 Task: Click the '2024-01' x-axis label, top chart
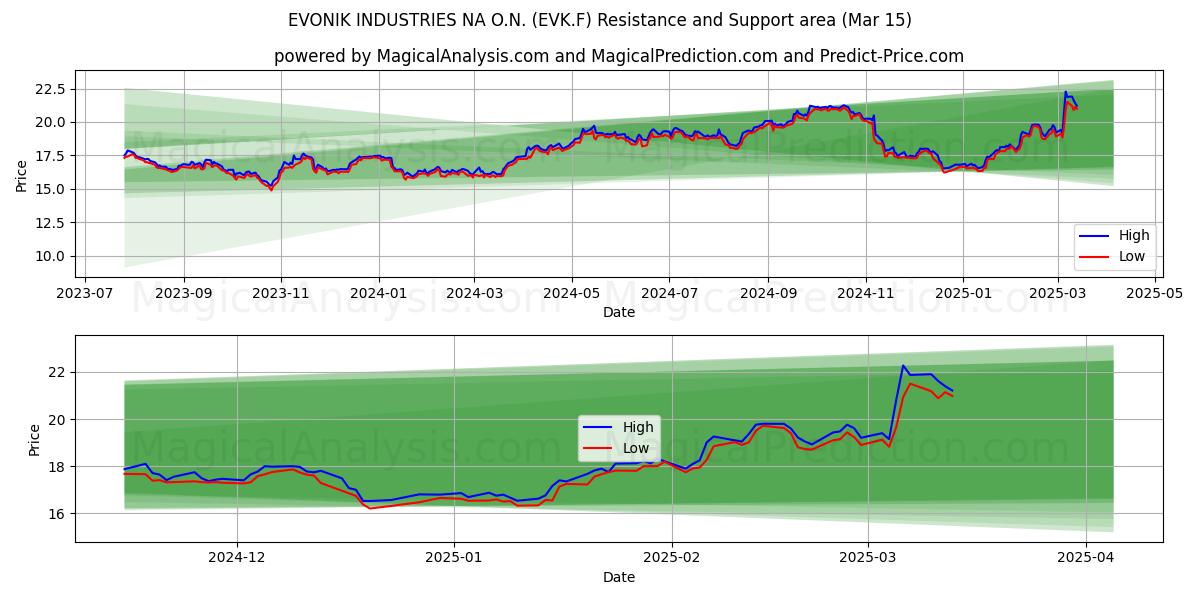pos(379,294)
